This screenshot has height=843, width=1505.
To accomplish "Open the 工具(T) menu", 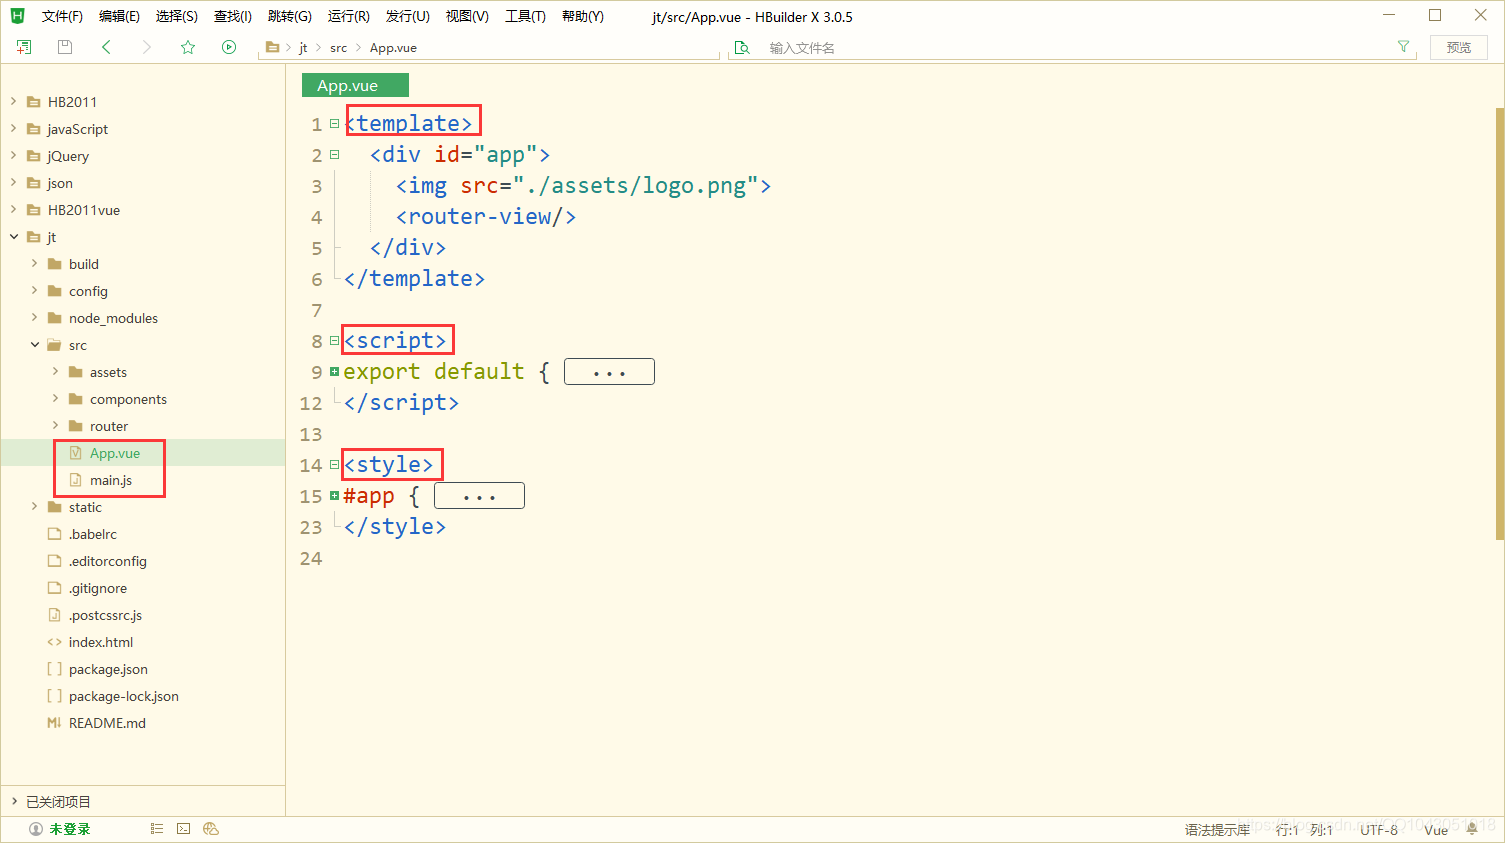I will tap(525, 16).
